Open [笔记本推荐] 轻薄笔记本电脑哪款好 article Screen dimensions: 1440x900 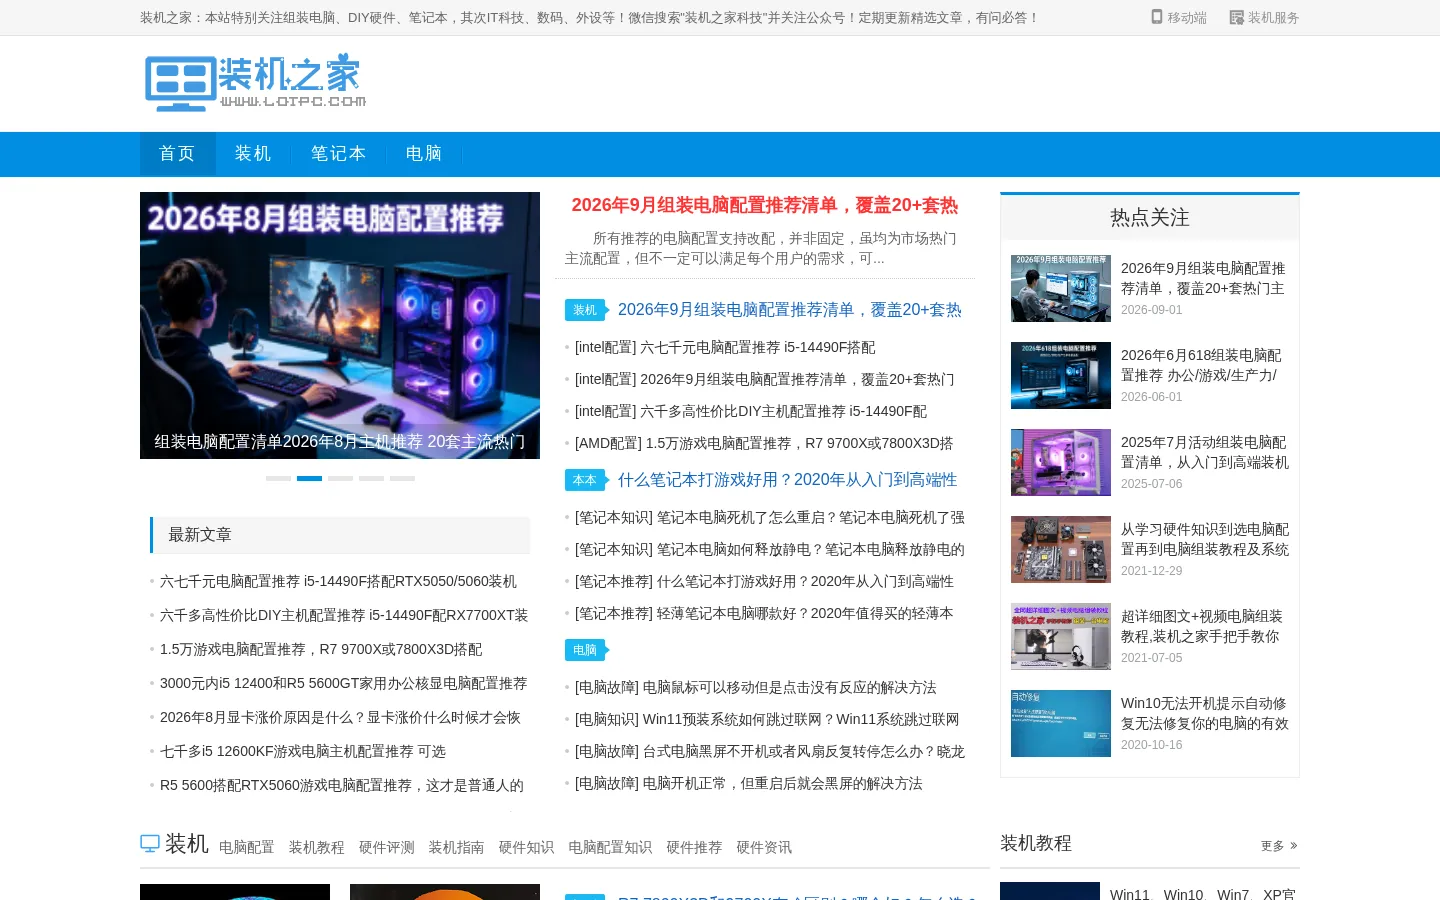pos(764,614)
